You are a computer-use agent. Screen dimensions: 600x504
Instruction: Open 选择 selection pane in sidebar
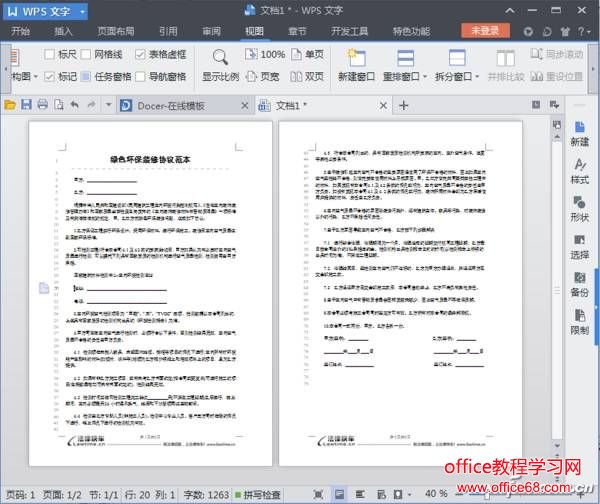point(579,247)
